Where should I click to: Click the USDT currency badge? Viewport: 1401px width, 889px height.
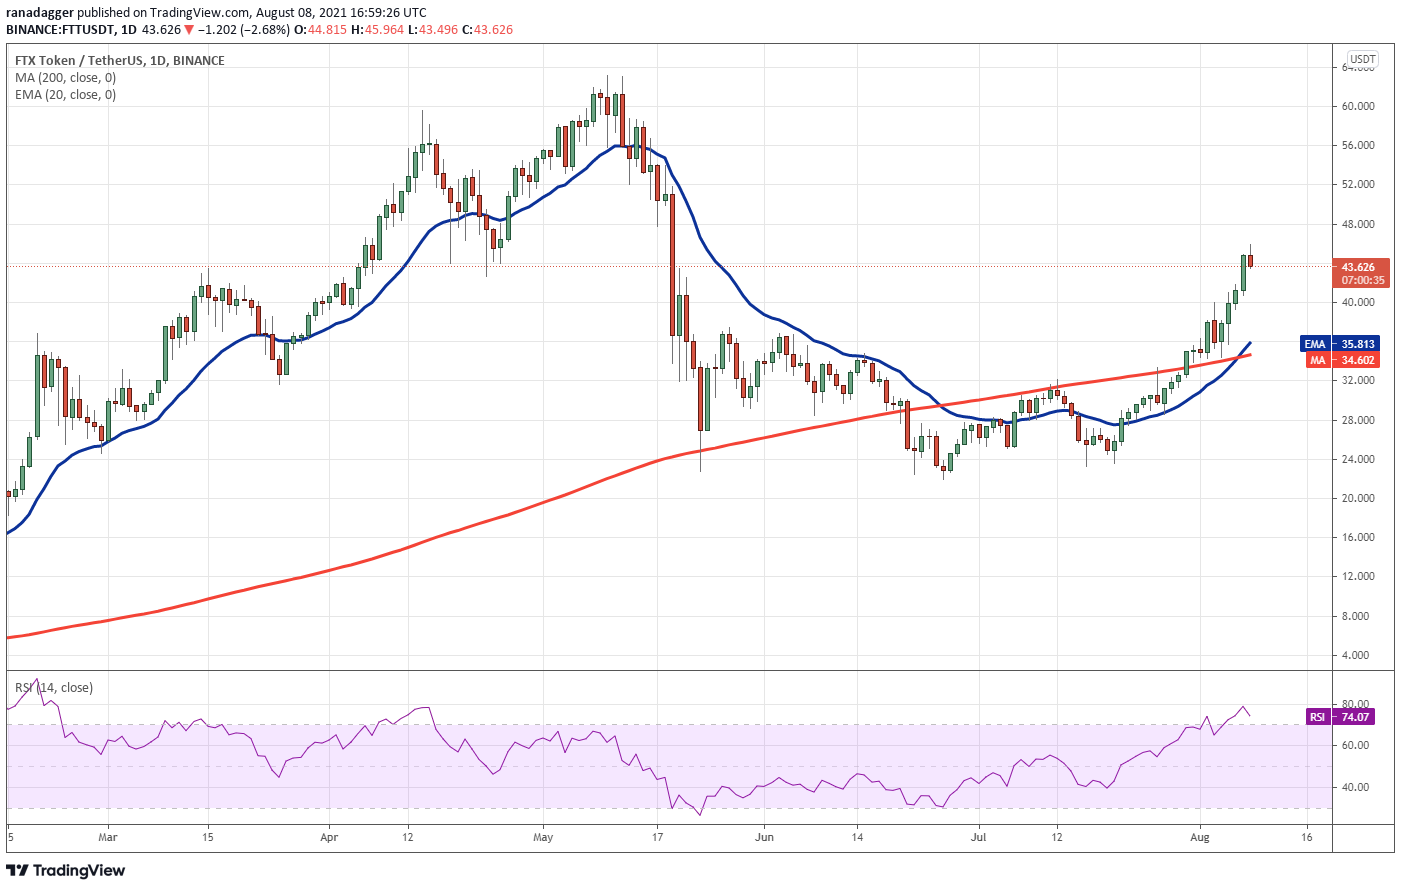click(x=1362, y=59)
